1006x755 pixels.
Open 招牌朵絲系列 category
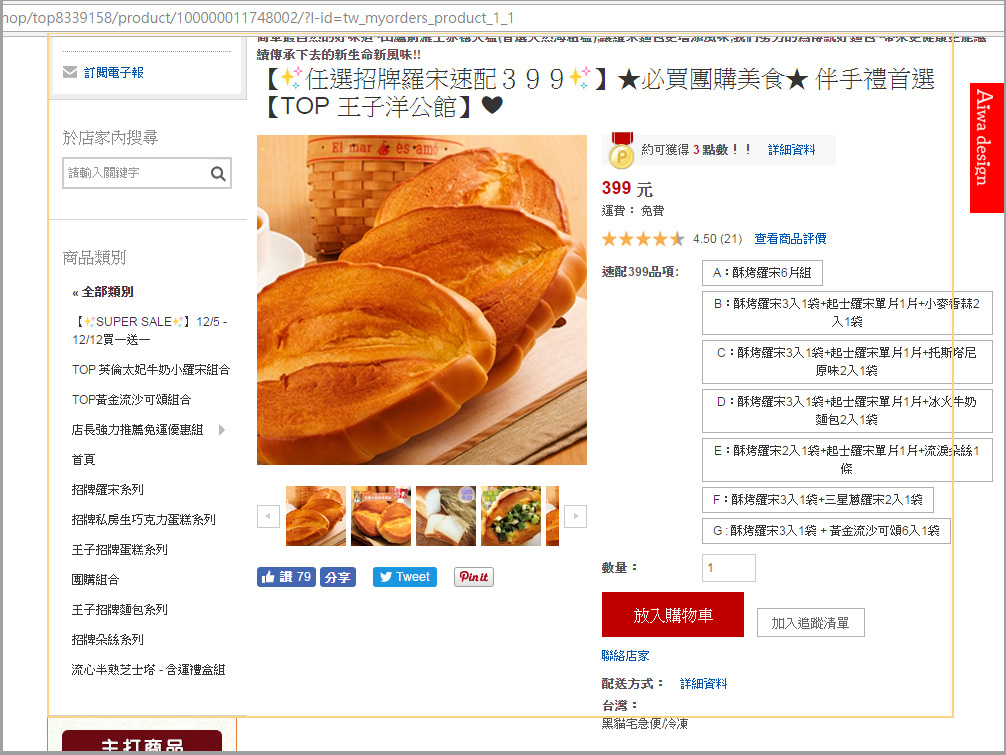[x=108, y=640]
